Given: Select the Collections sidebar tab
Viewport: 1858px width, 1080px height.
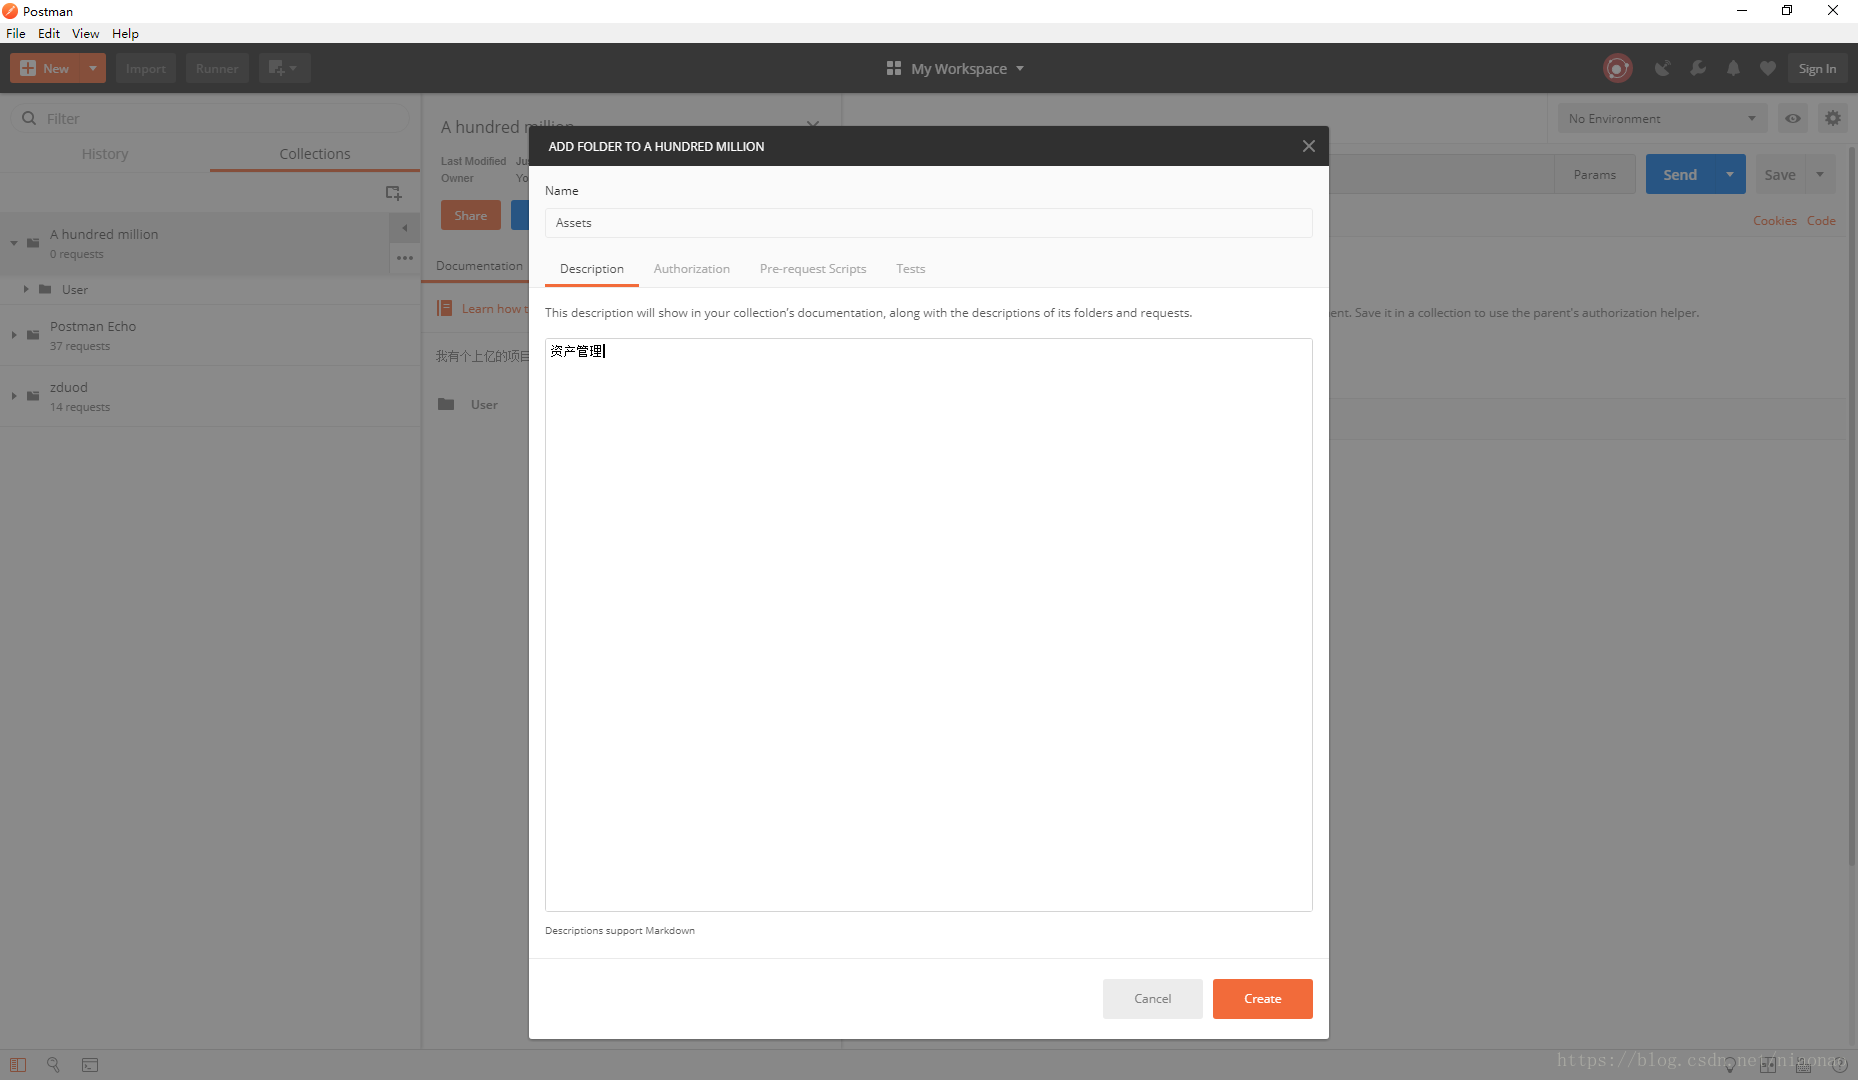Looking at the screenshot, I should coord(315,154).
